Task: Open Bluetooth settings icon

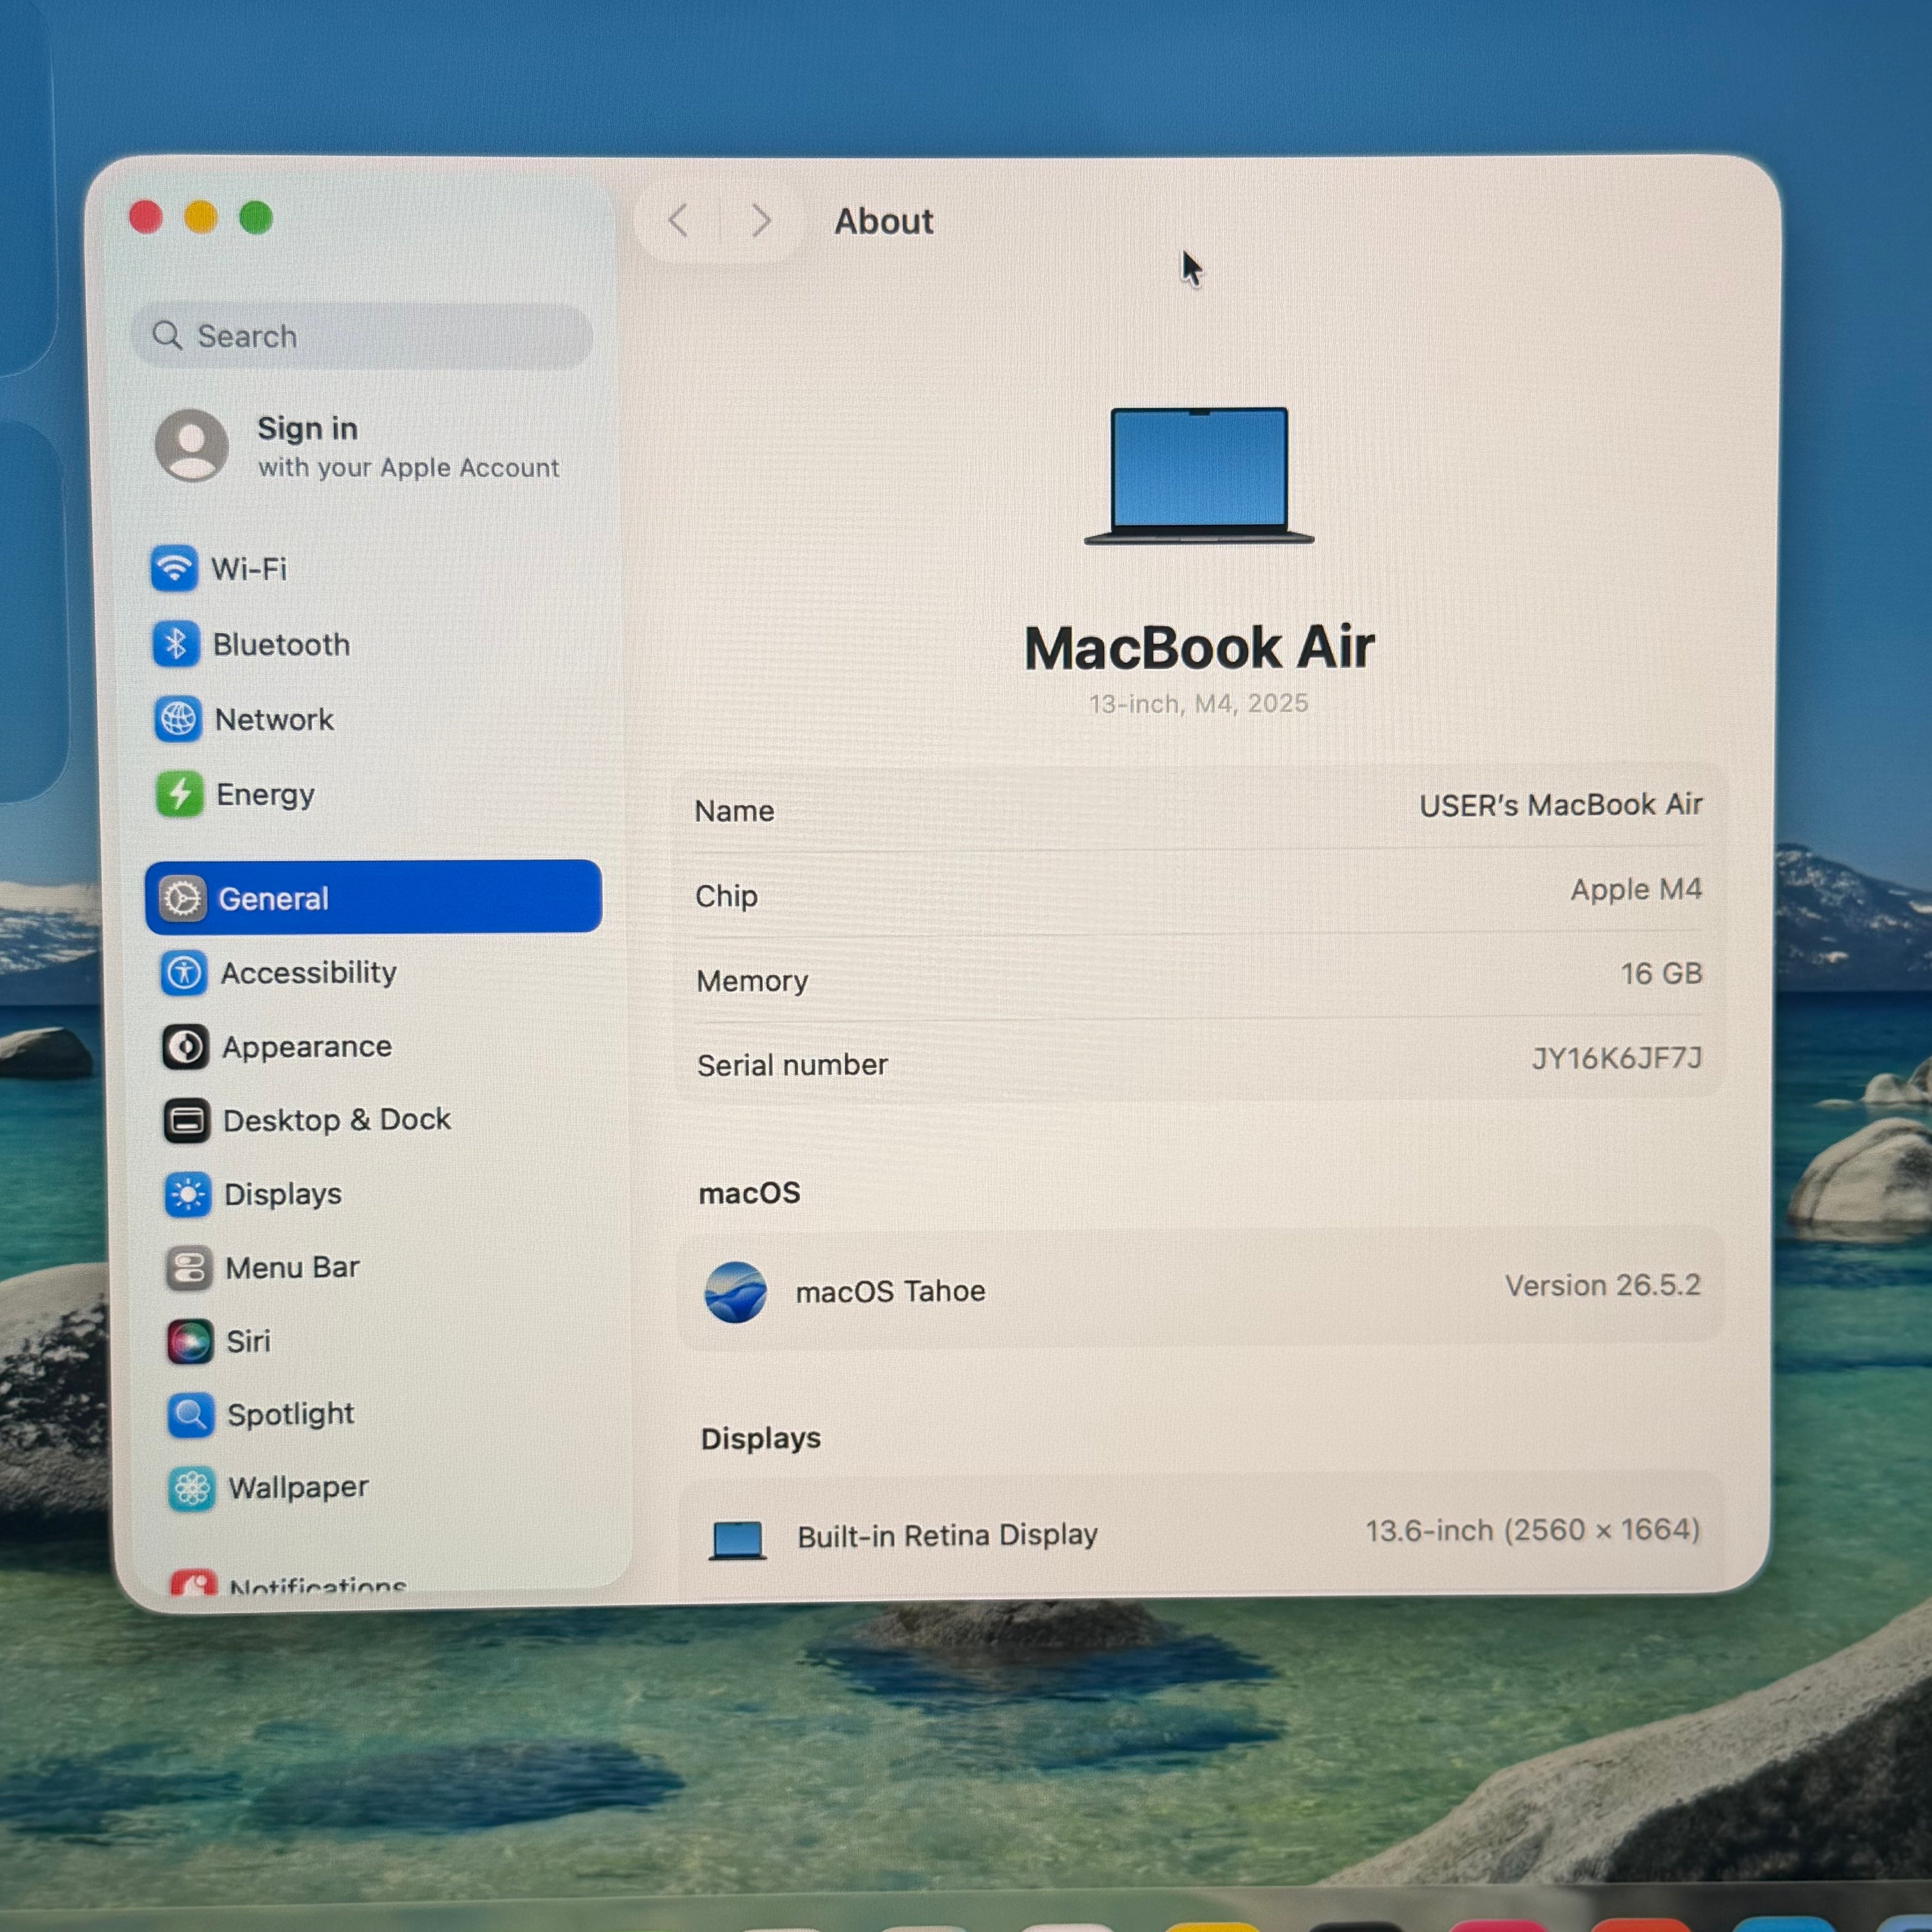Action: (176, 643)
